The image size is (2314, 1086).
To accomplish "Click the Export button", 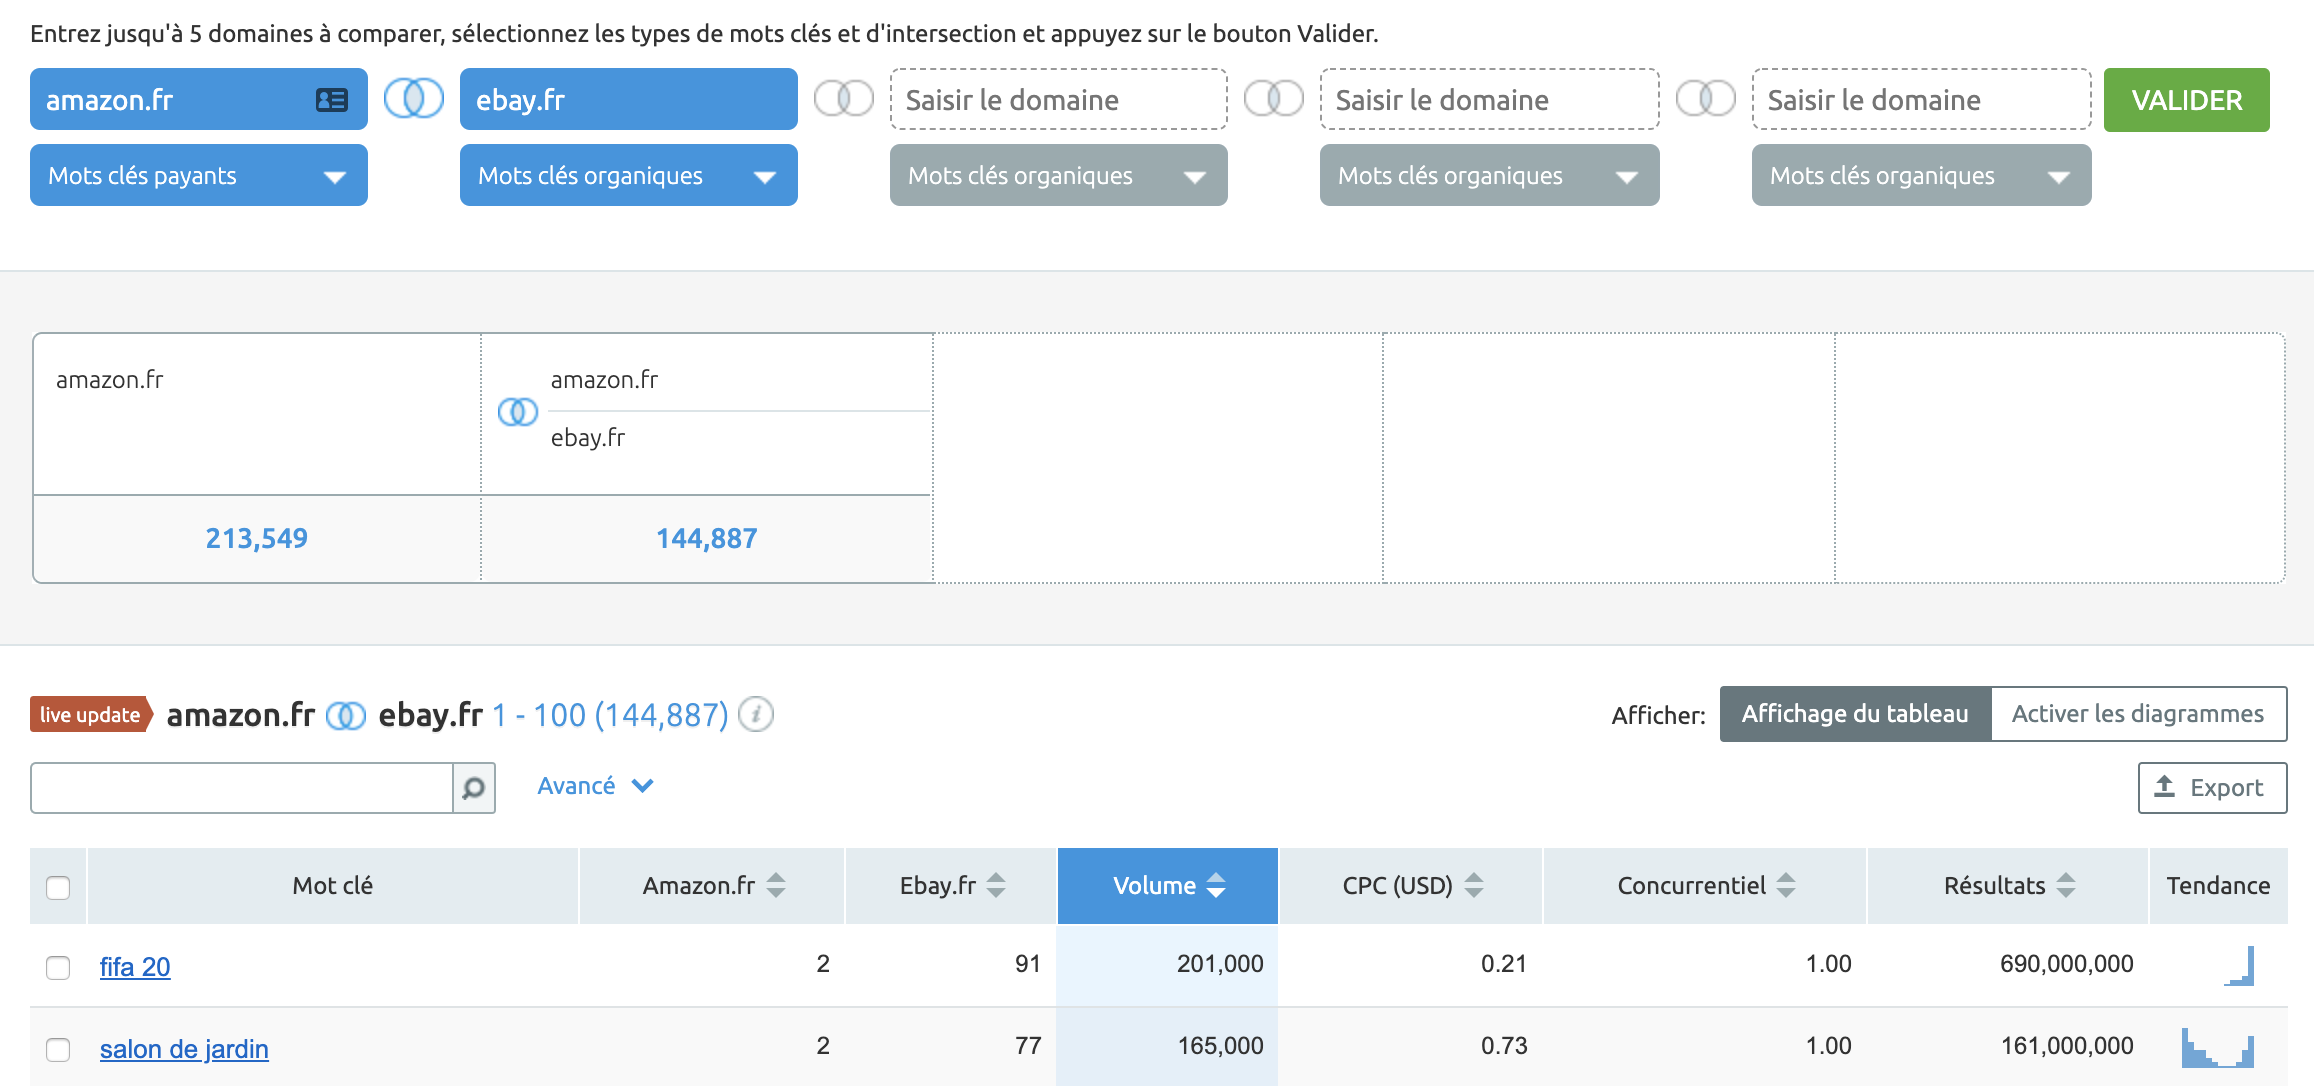I will point(2212,788).
